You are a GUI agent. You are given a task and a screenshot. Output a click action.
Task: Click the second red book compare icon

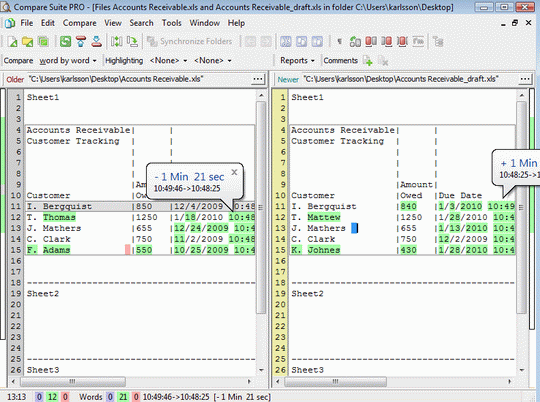click(386, 42)
